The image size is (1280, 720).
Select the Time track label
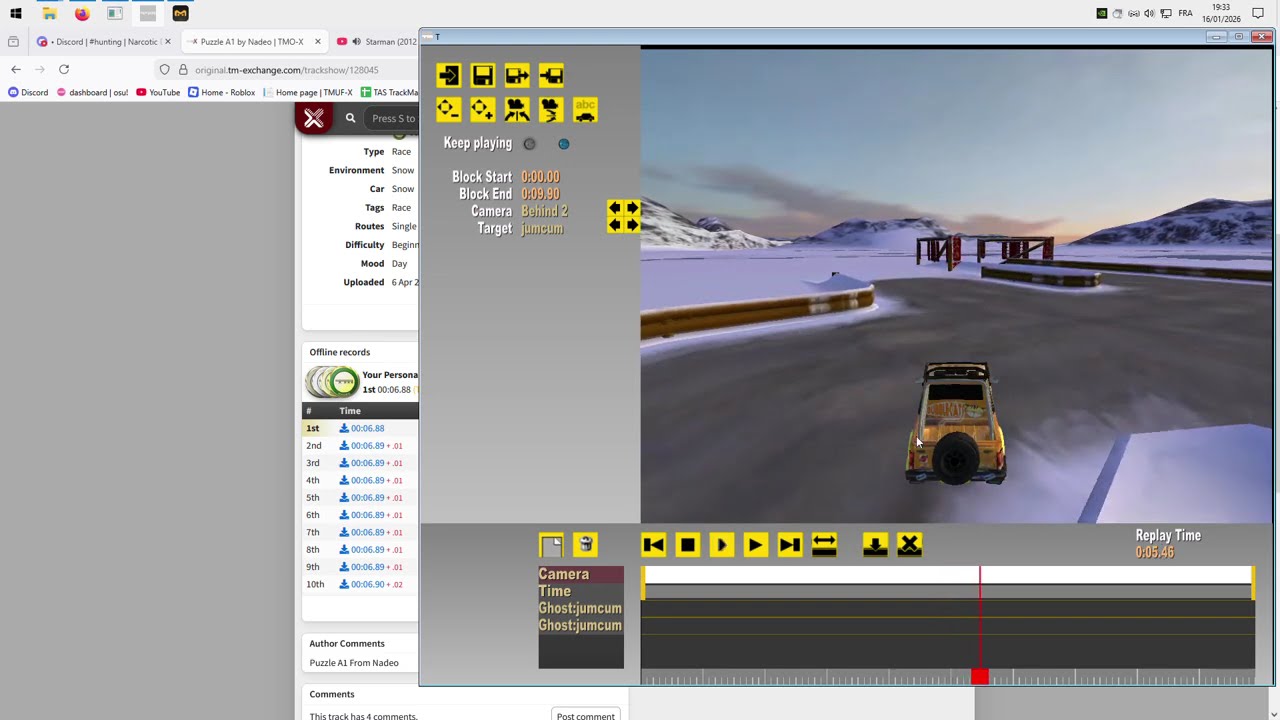click(x=581, y=591)
